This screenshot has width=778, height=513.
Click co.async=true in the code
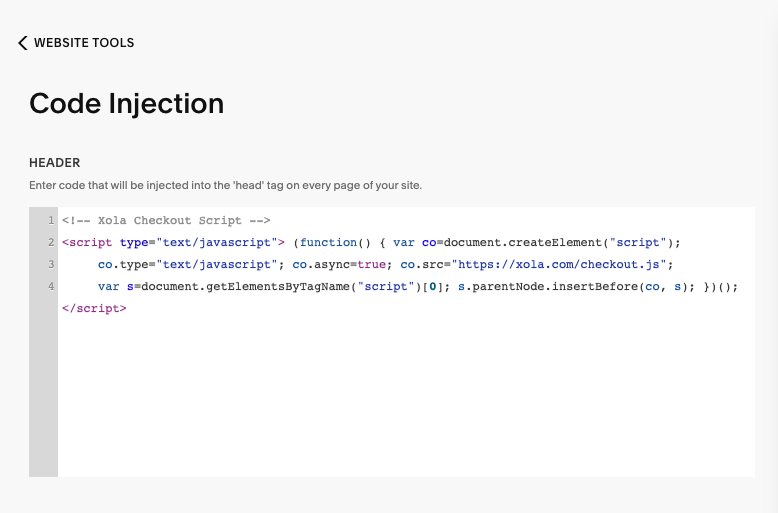[x=339, y=264]
